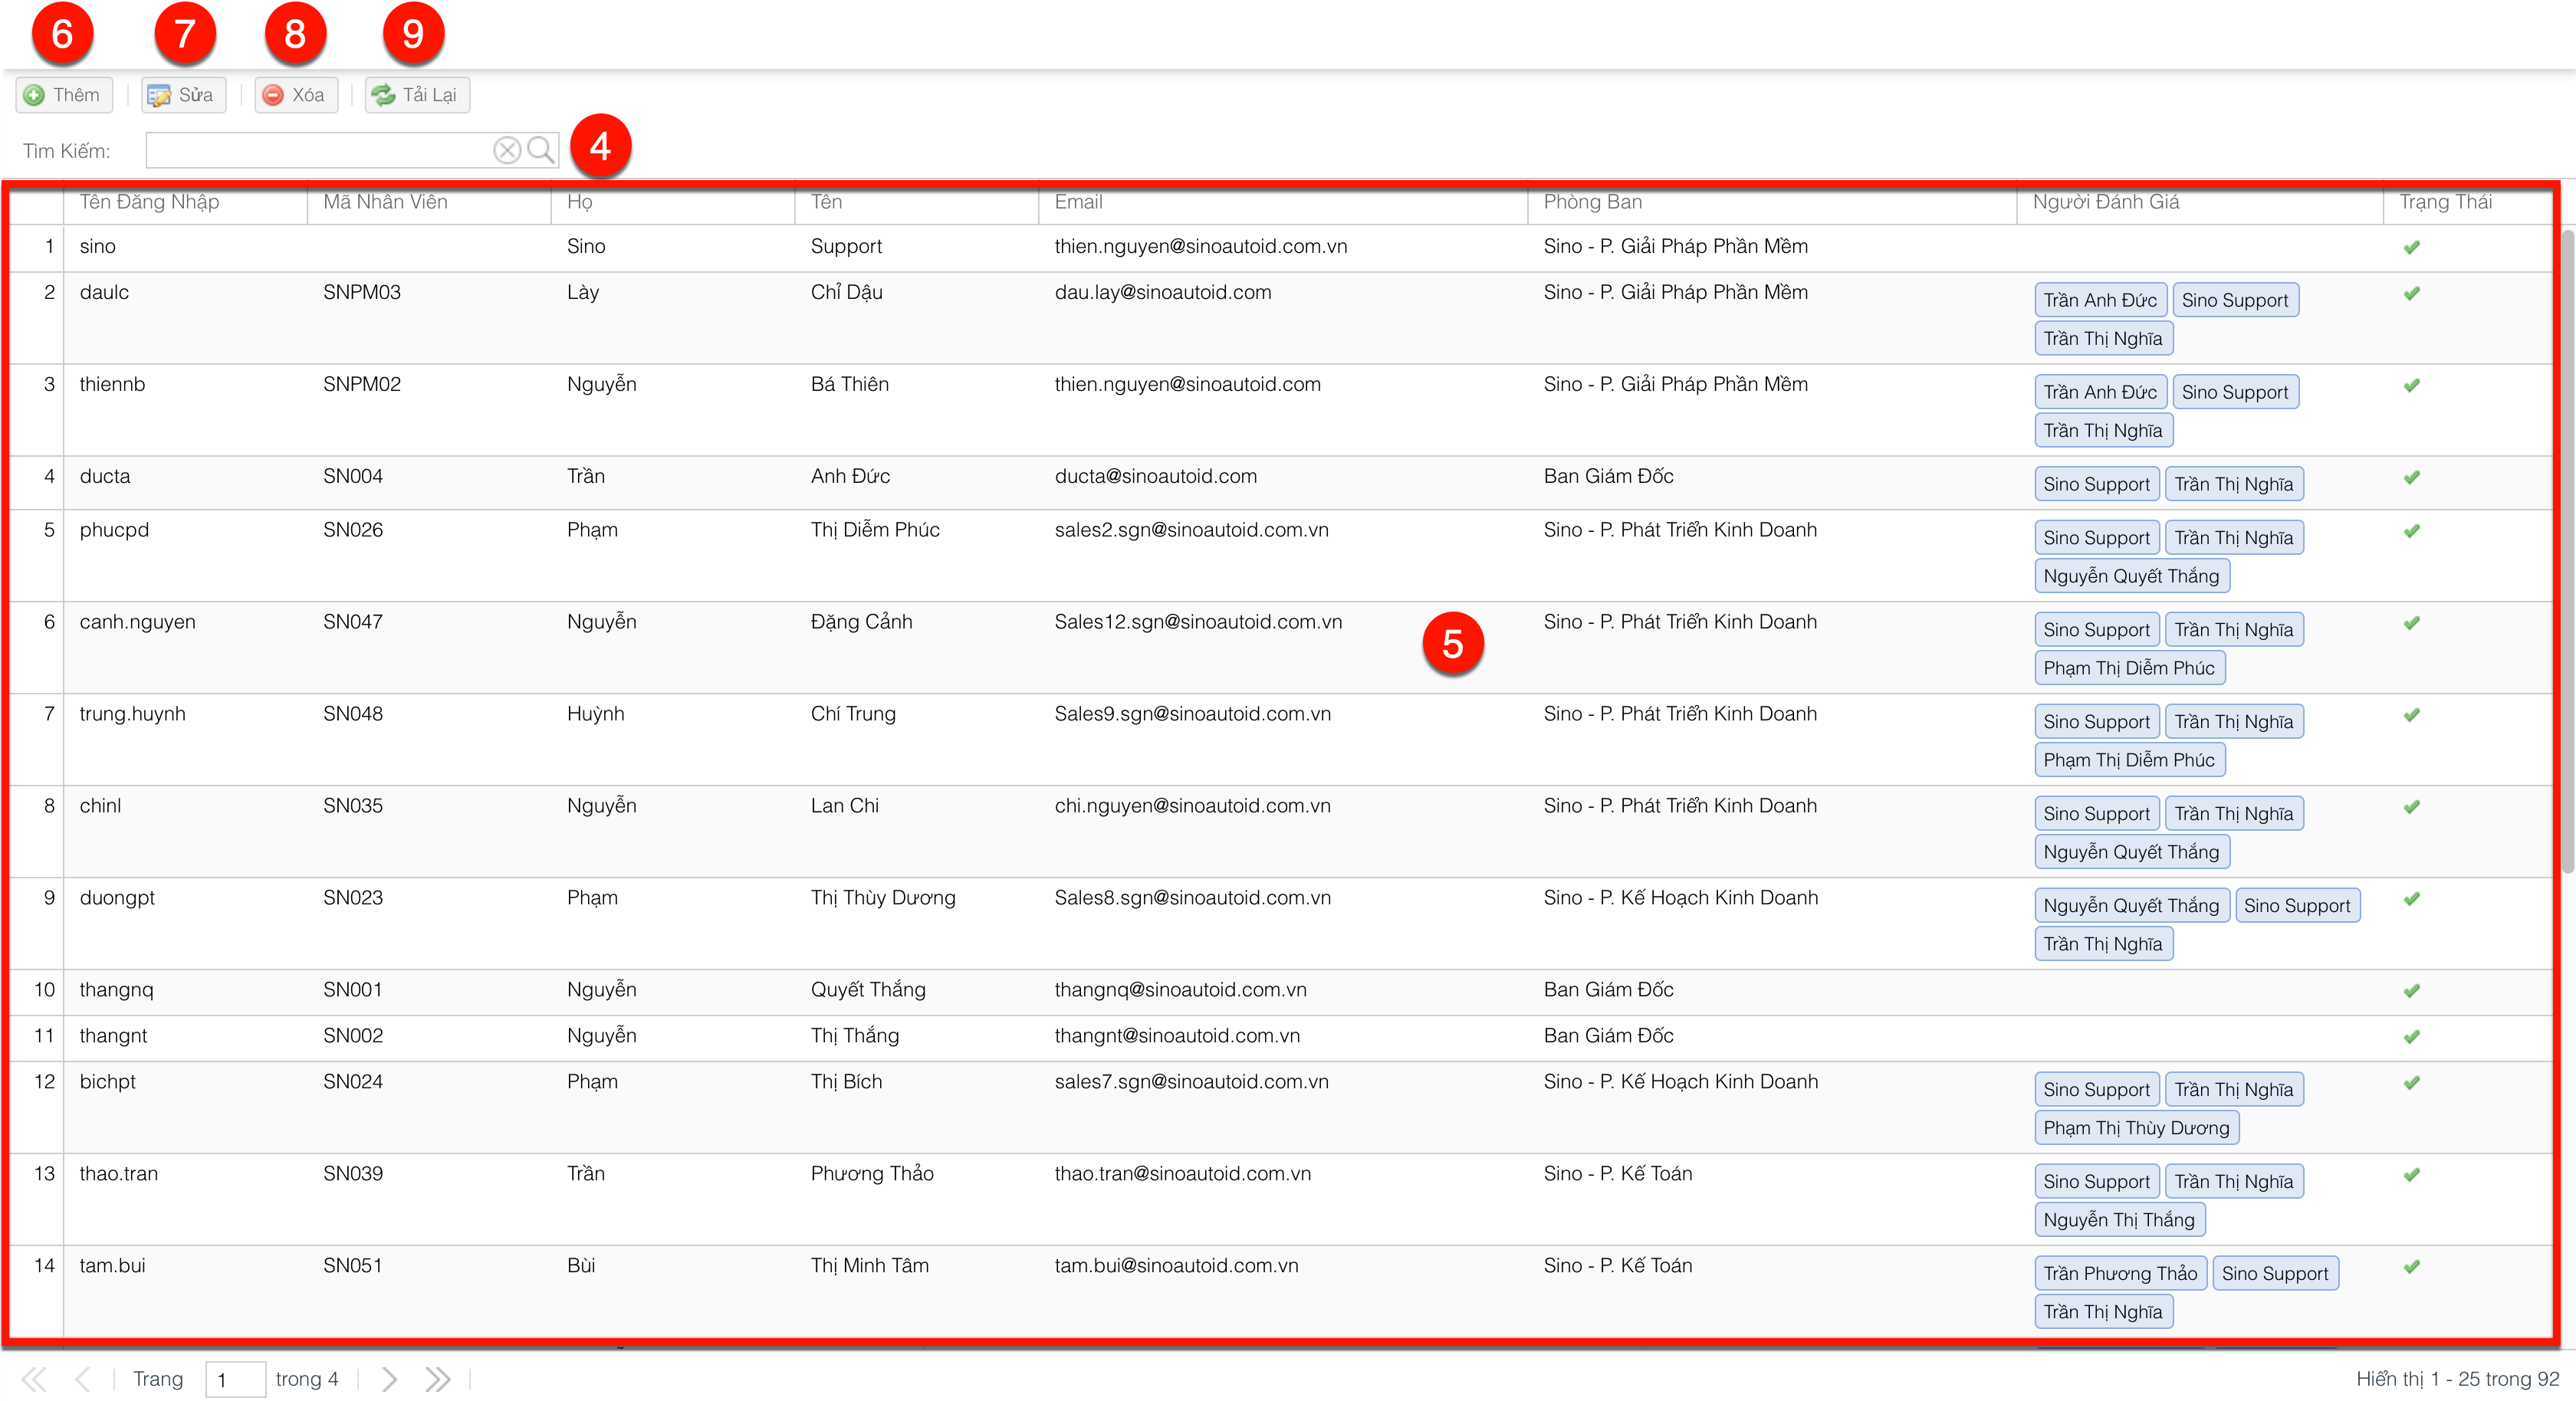The height and width of the screenshot is (1401, 2576).
Task: Click status checkmark for user thangnq
Action: [x=2411, y=990]
